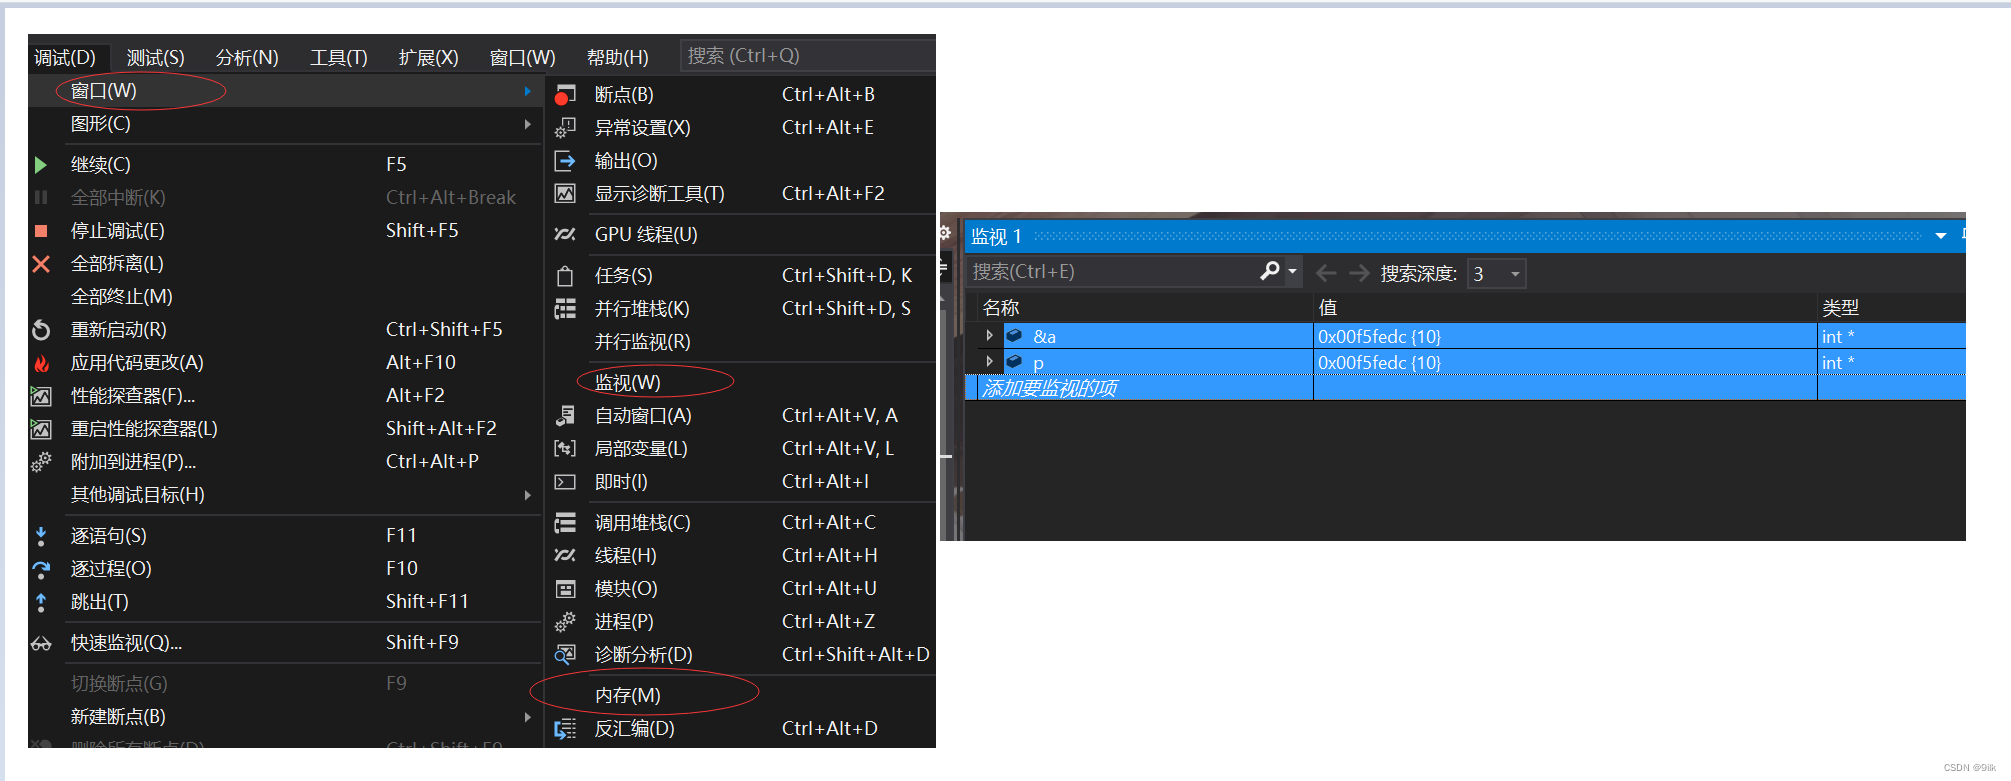Screen dimensions: 2011x781
Task: Click the 0x00f5fedc value of p
Action: 1379,362
